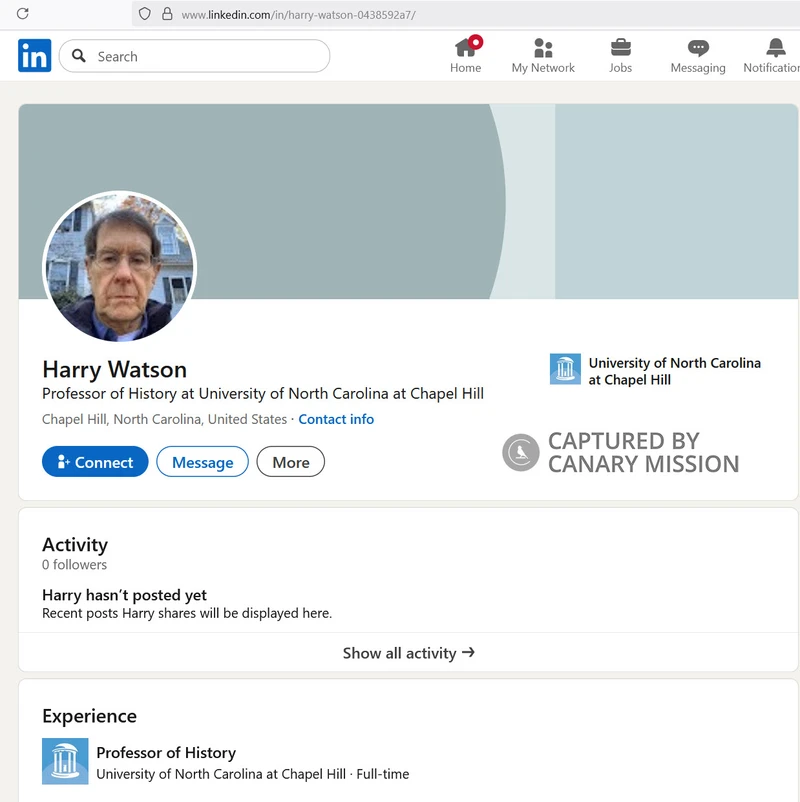Image resolution: width=800 pixels, height=802 pixels.
Task: Open the Jobs section
Action: (620, 55)
